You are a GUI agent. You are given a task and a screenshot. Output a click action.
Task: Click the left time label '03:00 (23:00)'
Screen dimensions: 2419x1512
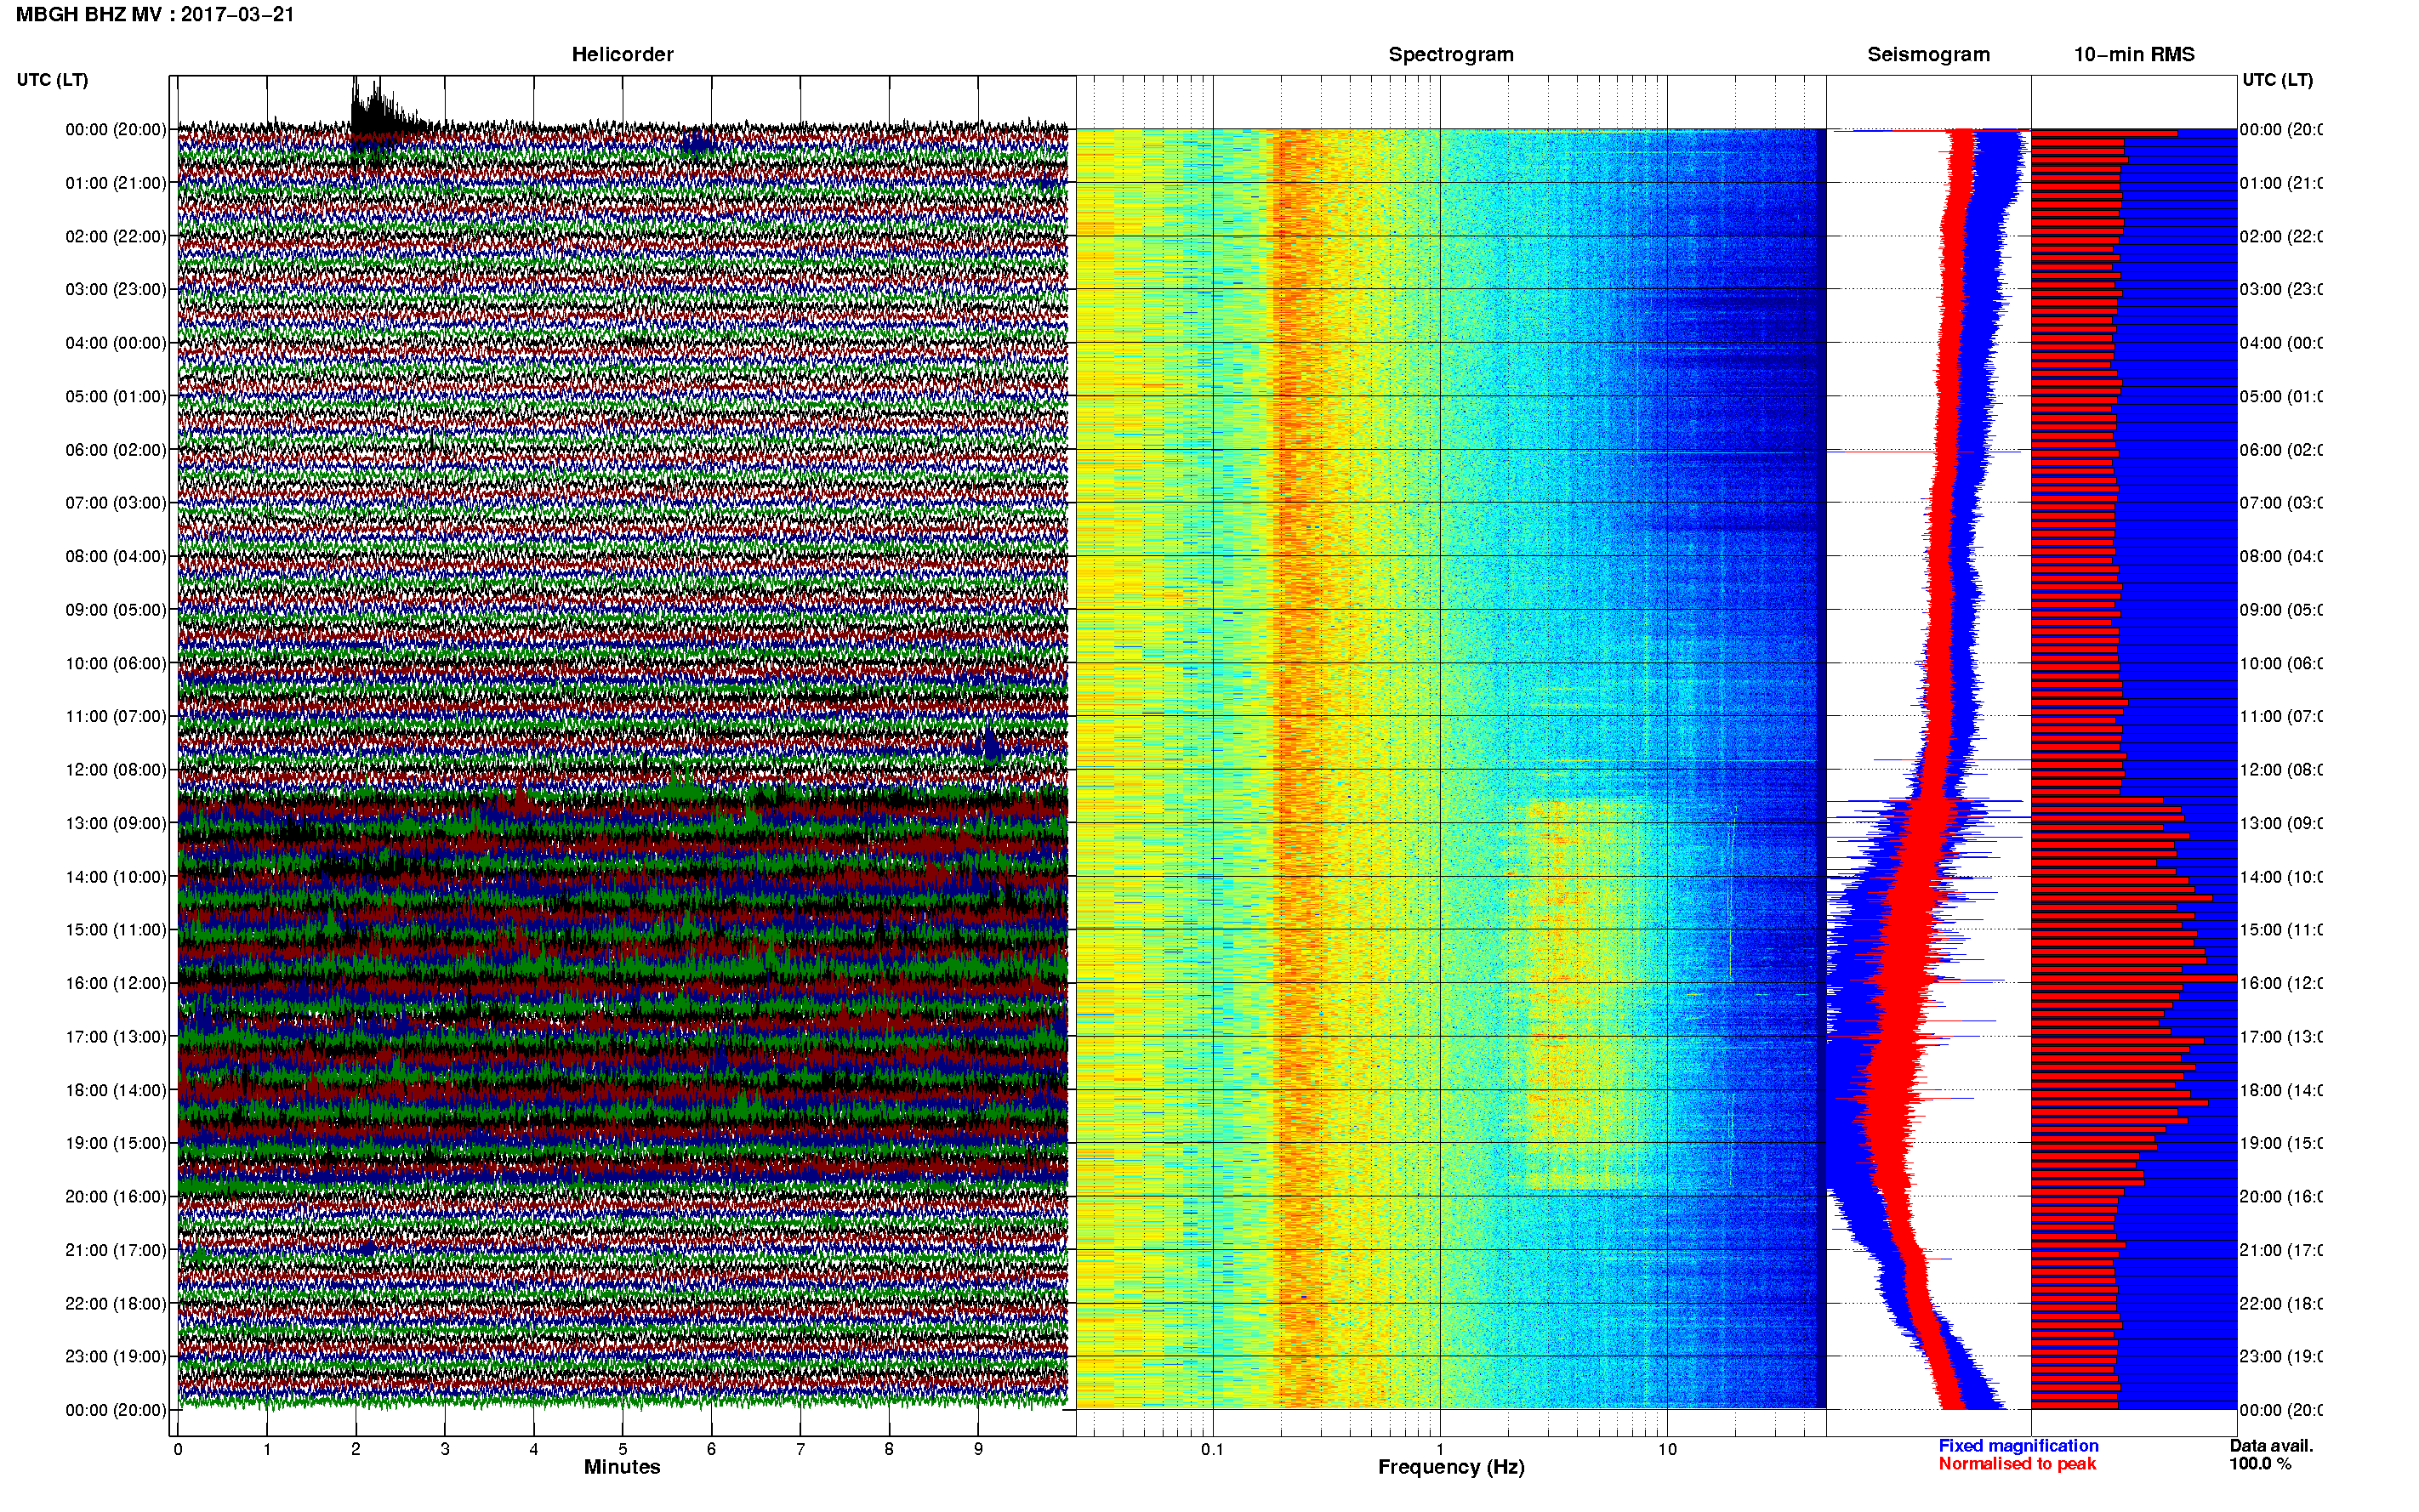click(116, 289)
